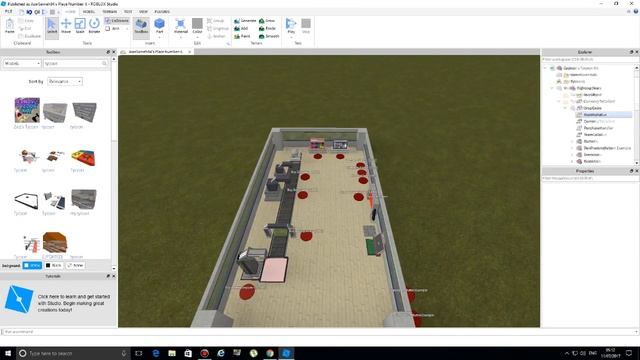Click the Stop test button
Image resolution: width=640 pixels, height=360 pixels.
306,25
